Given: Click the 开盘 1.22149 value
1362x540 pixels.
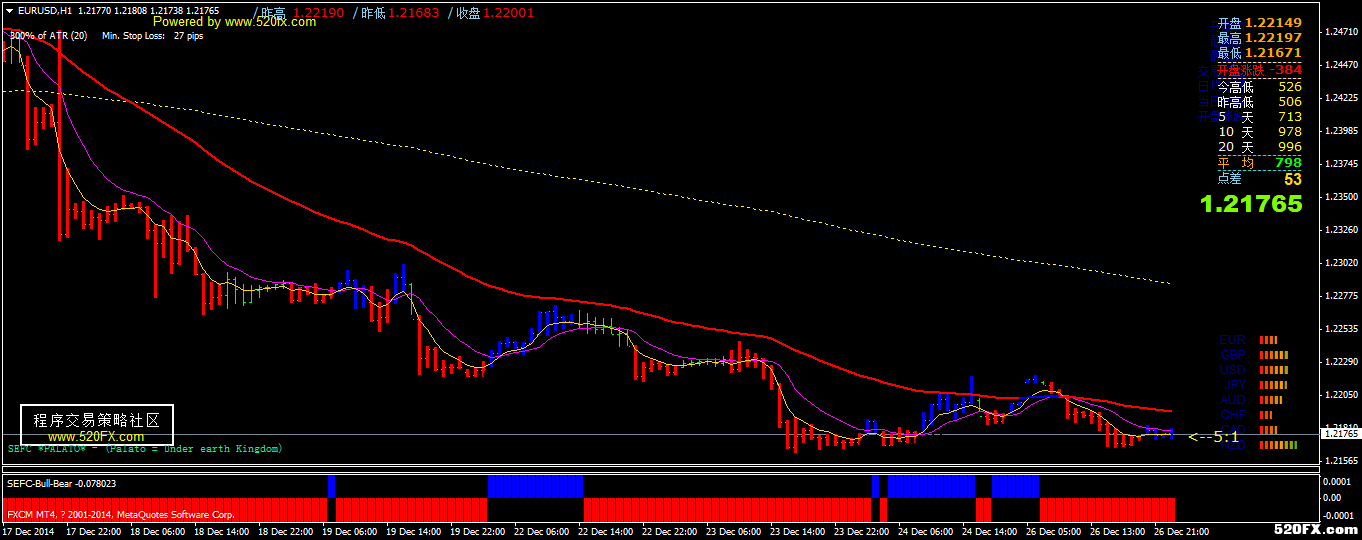Looking at the screenshot, I should [1260, 23].
